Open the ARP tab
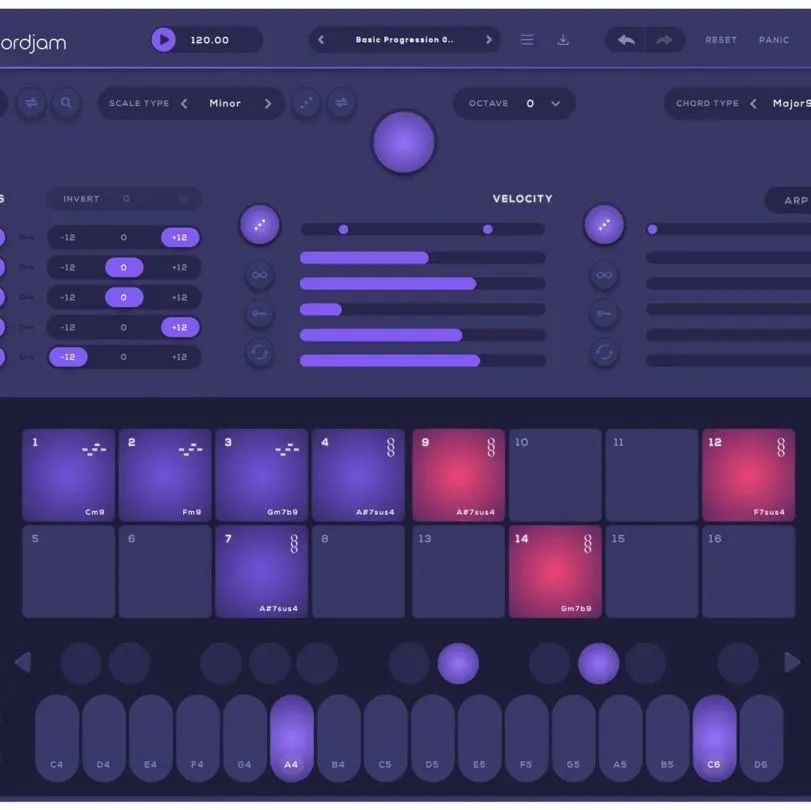This screenshot has width=811, height=810. (x=790, y=200)
